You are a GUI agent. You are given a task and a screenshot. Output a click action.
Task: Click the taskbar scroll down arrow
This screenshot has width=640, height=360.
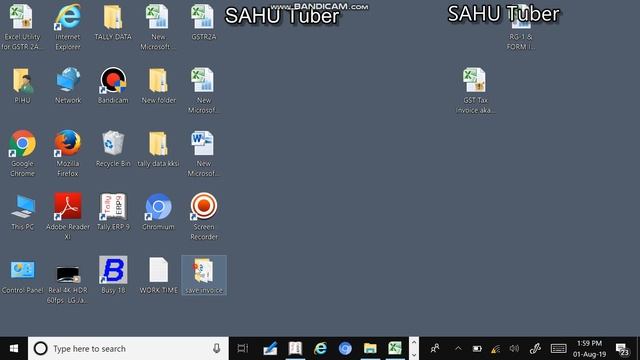point(414,354)
